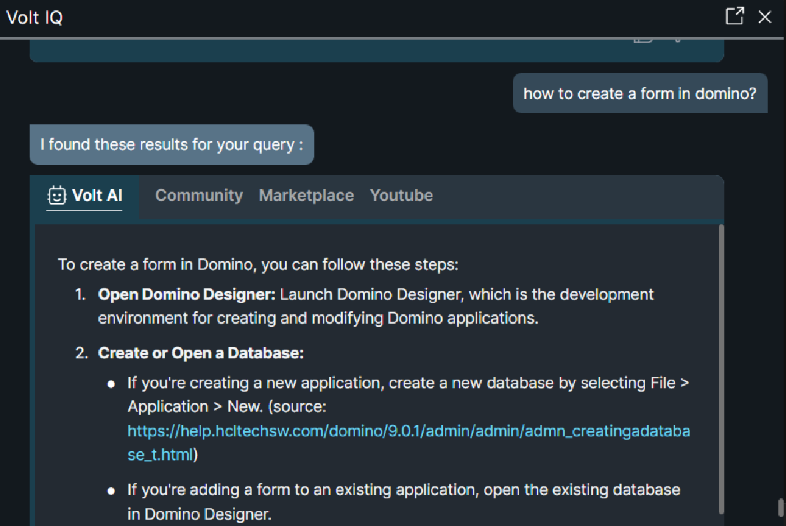Click the Volt IQ title text
Screen dimensions: 786x526
(35, 17)
